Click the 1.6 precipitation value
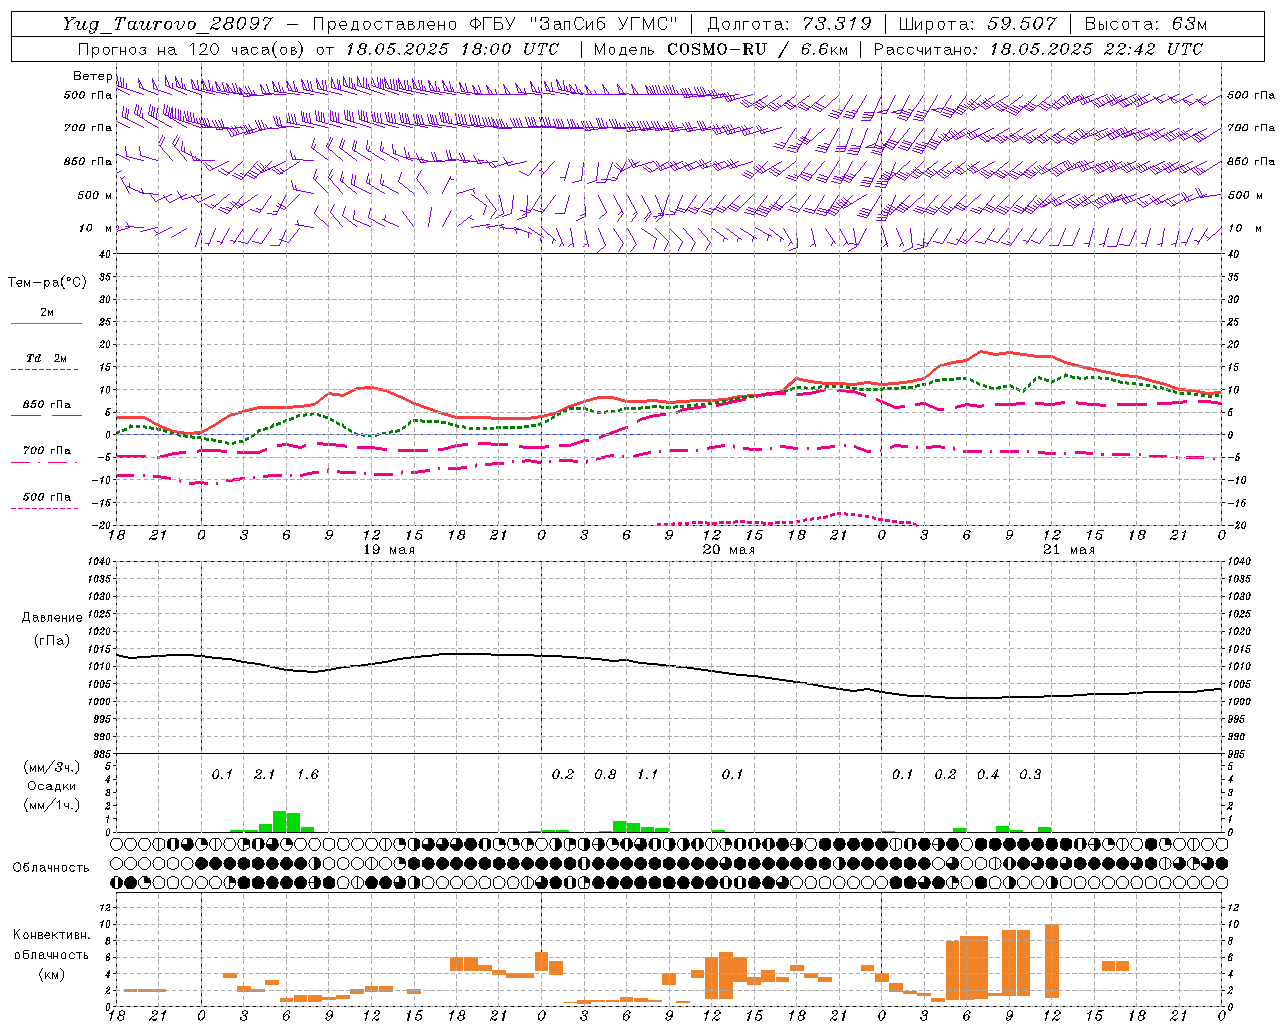Viewport: 1280px width, 1024px height. pyautogui.click(x=307, y=775)
